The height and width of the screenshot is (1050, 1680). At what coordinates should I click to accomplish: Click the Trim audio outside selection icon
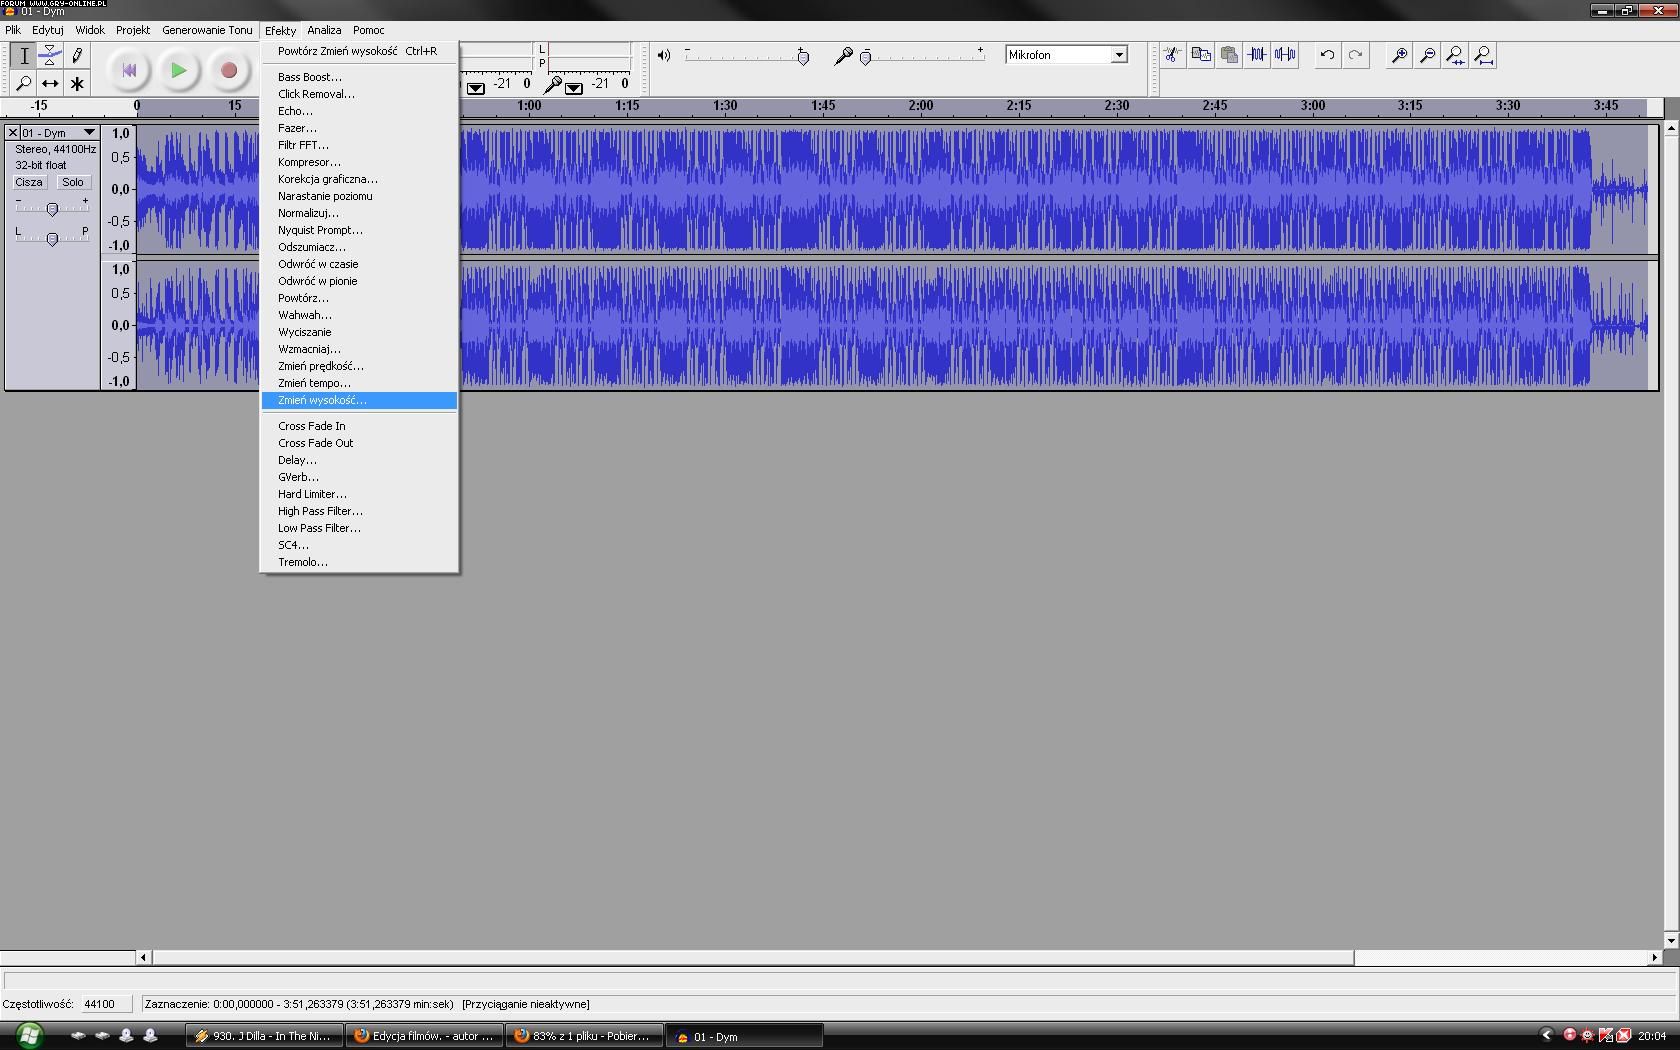point(1257,55)
